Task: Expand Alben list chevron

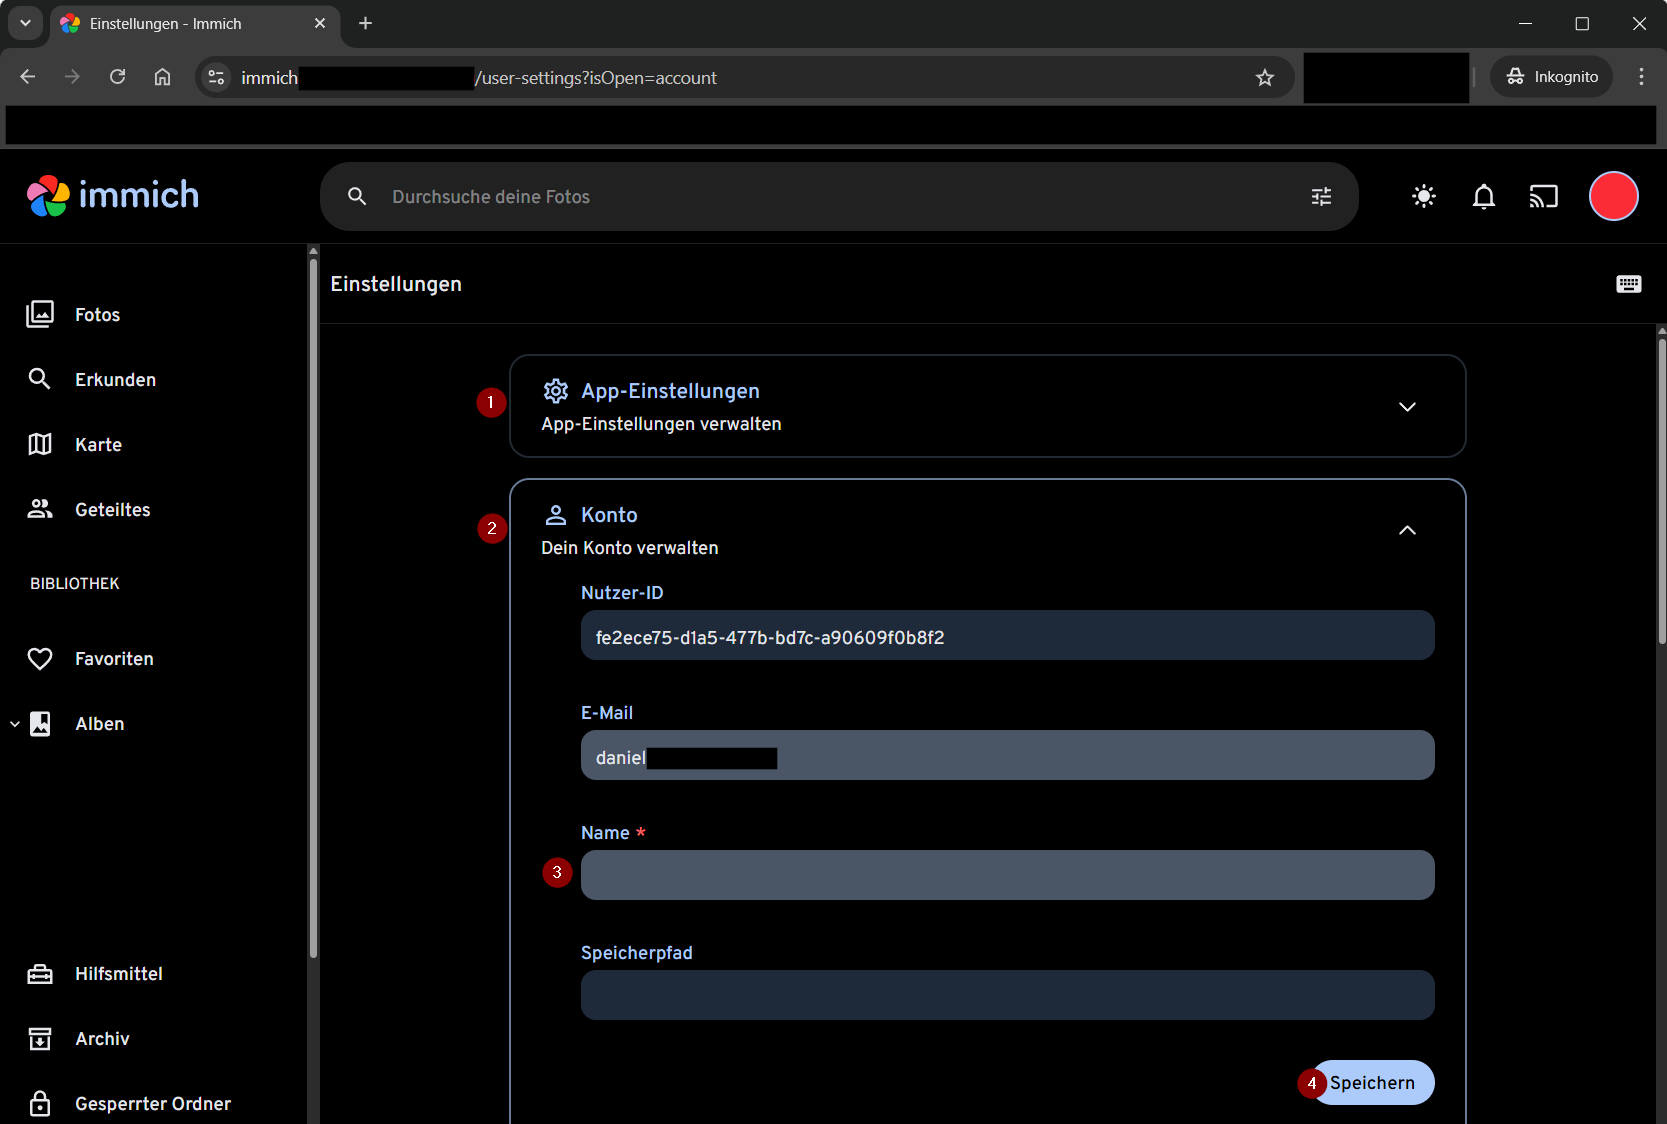Action: (14, 724)
